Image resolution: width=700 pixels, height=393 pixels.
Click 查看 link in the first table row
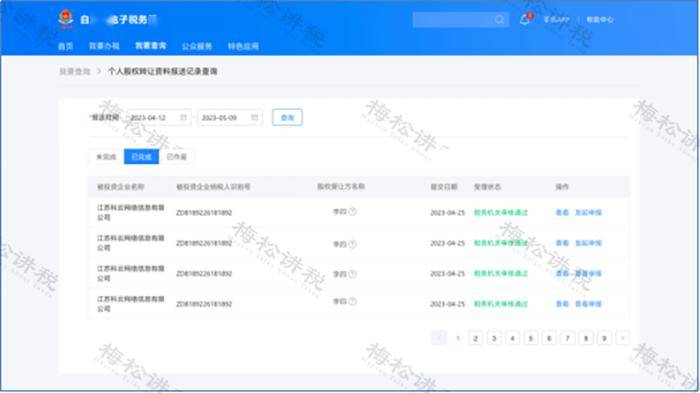point(562,213)
